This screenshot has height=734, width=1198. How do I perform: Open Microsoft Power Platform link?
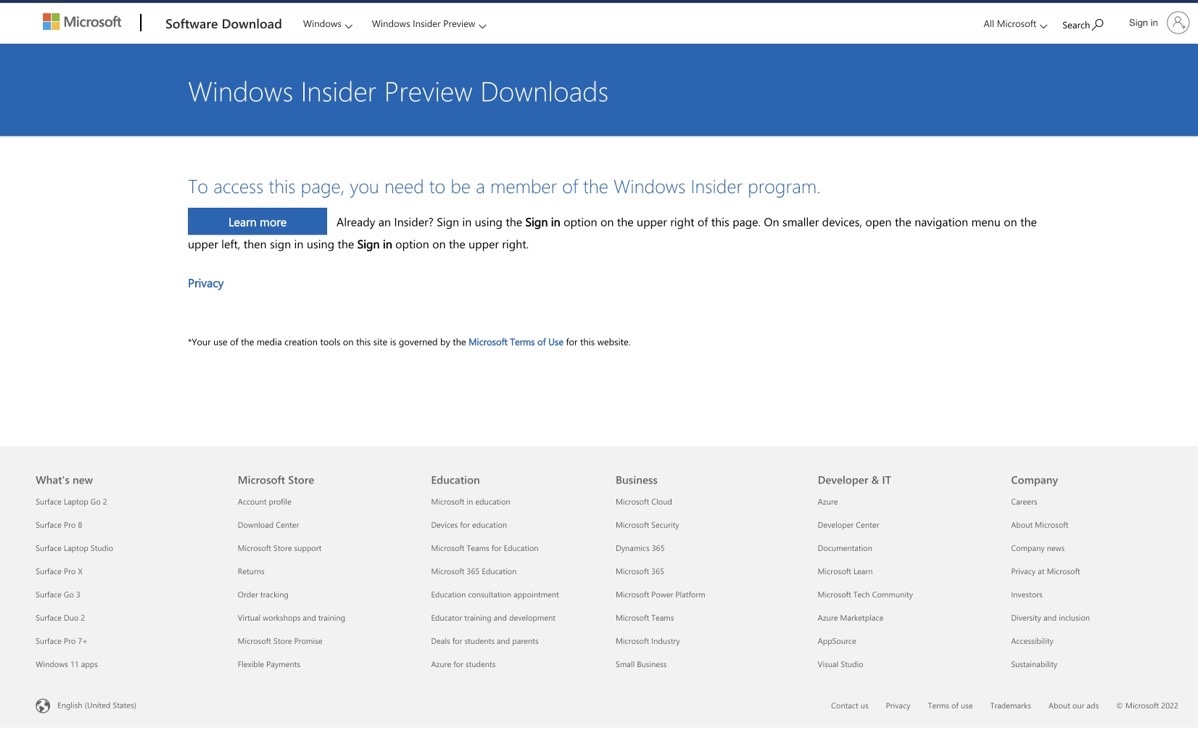pyautogui.click(x=660, y=594)
